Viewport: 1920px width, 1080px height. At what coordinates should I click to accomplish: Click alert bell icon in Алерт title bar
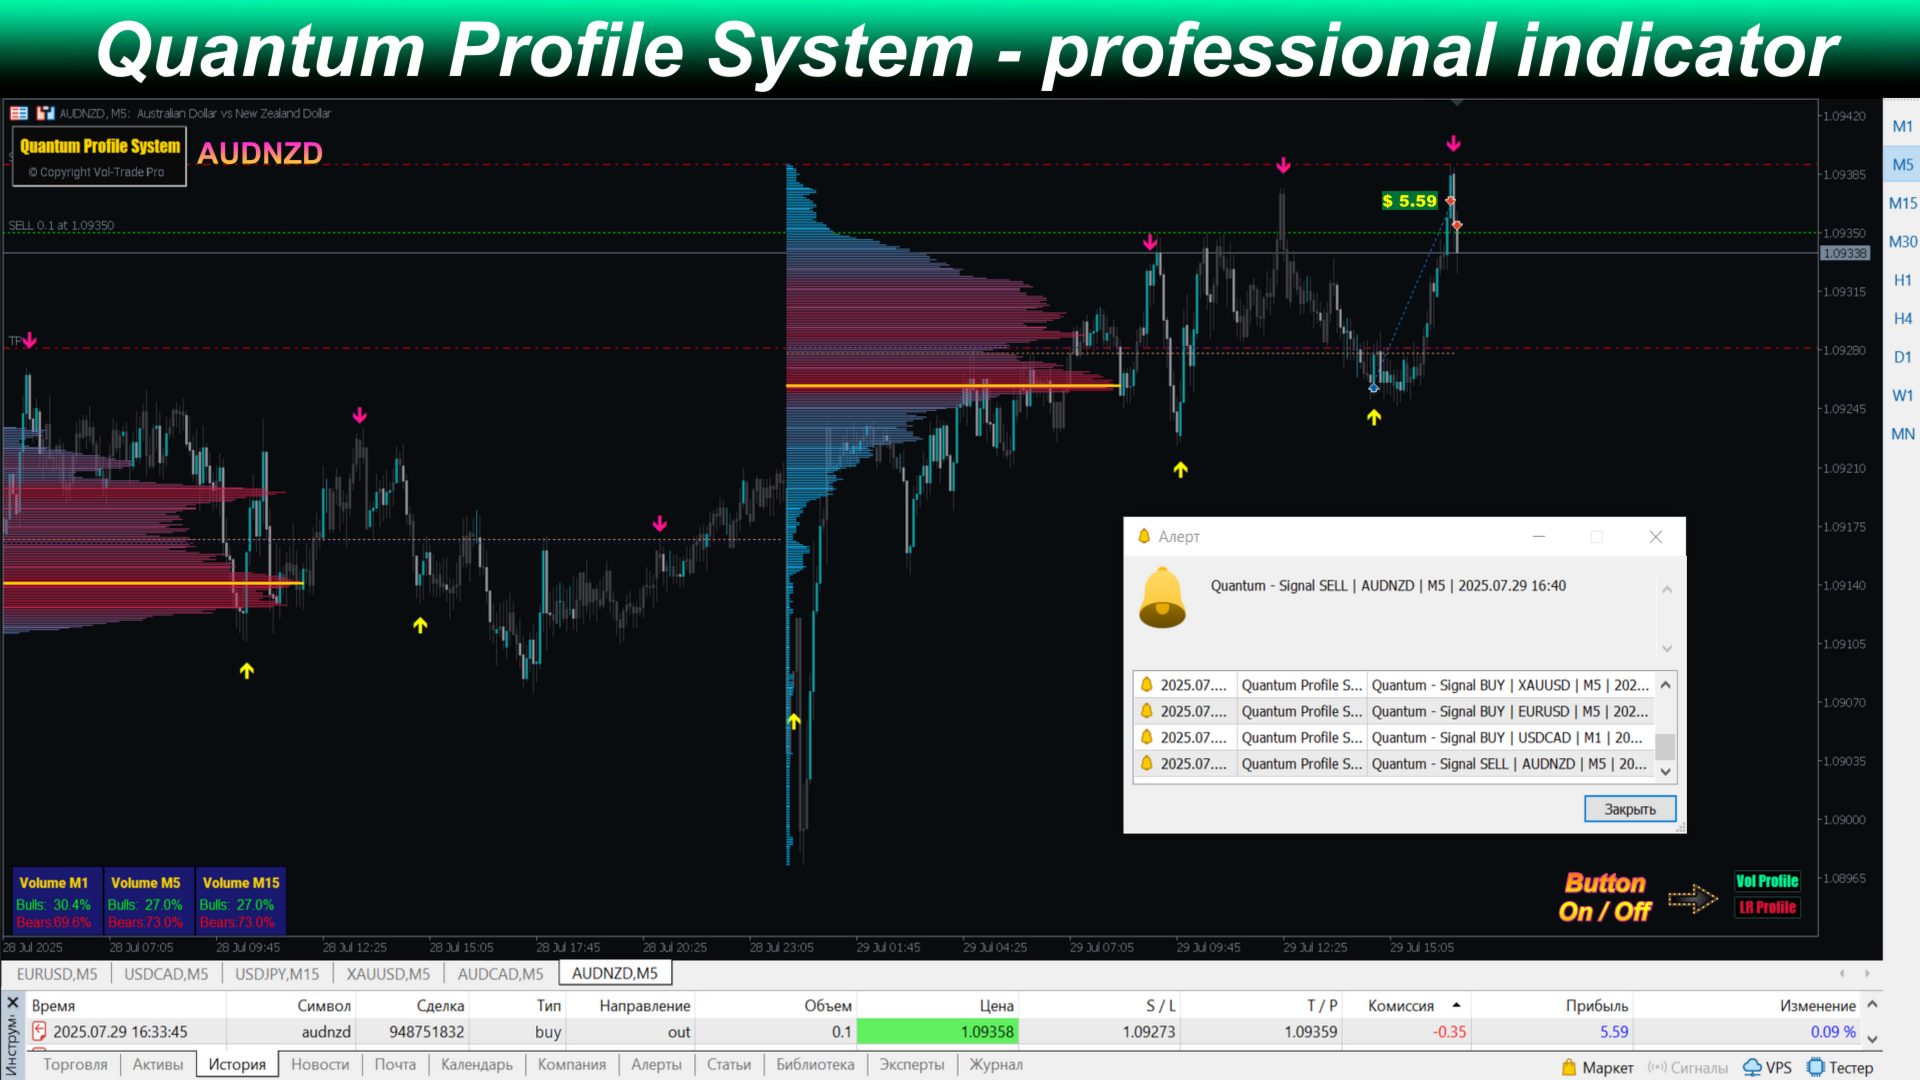click(1144, 537)
